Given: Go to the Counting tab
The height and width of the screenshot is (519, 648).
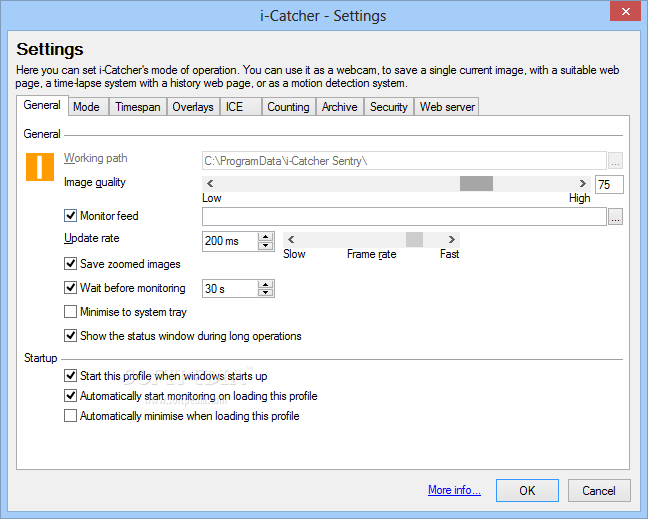Looking at the screenshot, I should point(288,107).
